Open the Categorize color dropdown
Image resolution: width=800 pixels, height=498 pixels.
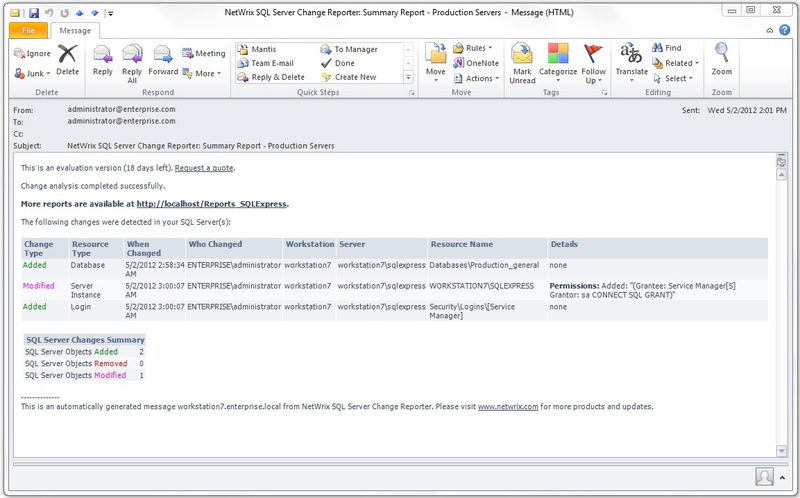[x=558, y=63]
